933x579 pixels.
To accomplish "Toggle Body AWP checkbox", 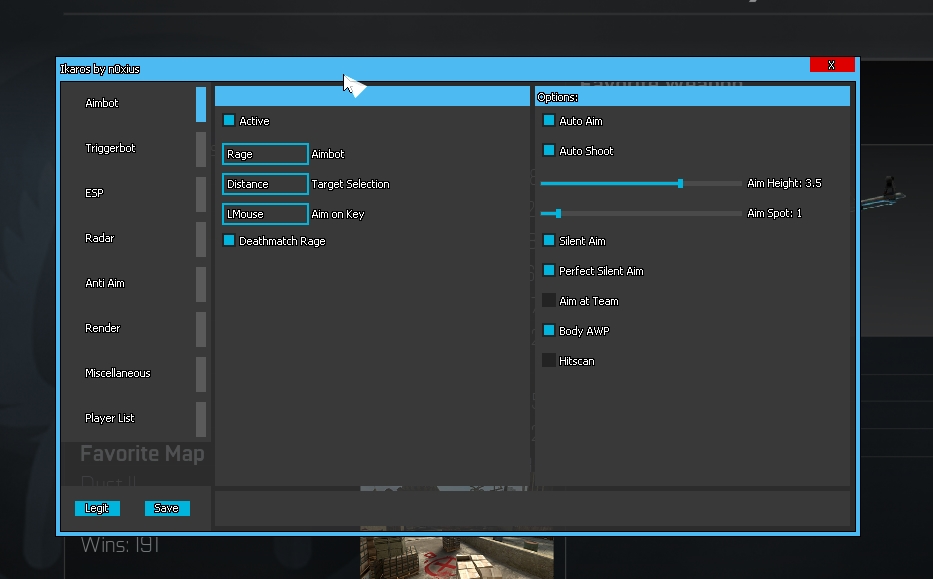I will pyautogui.click(x=549, y=330).
